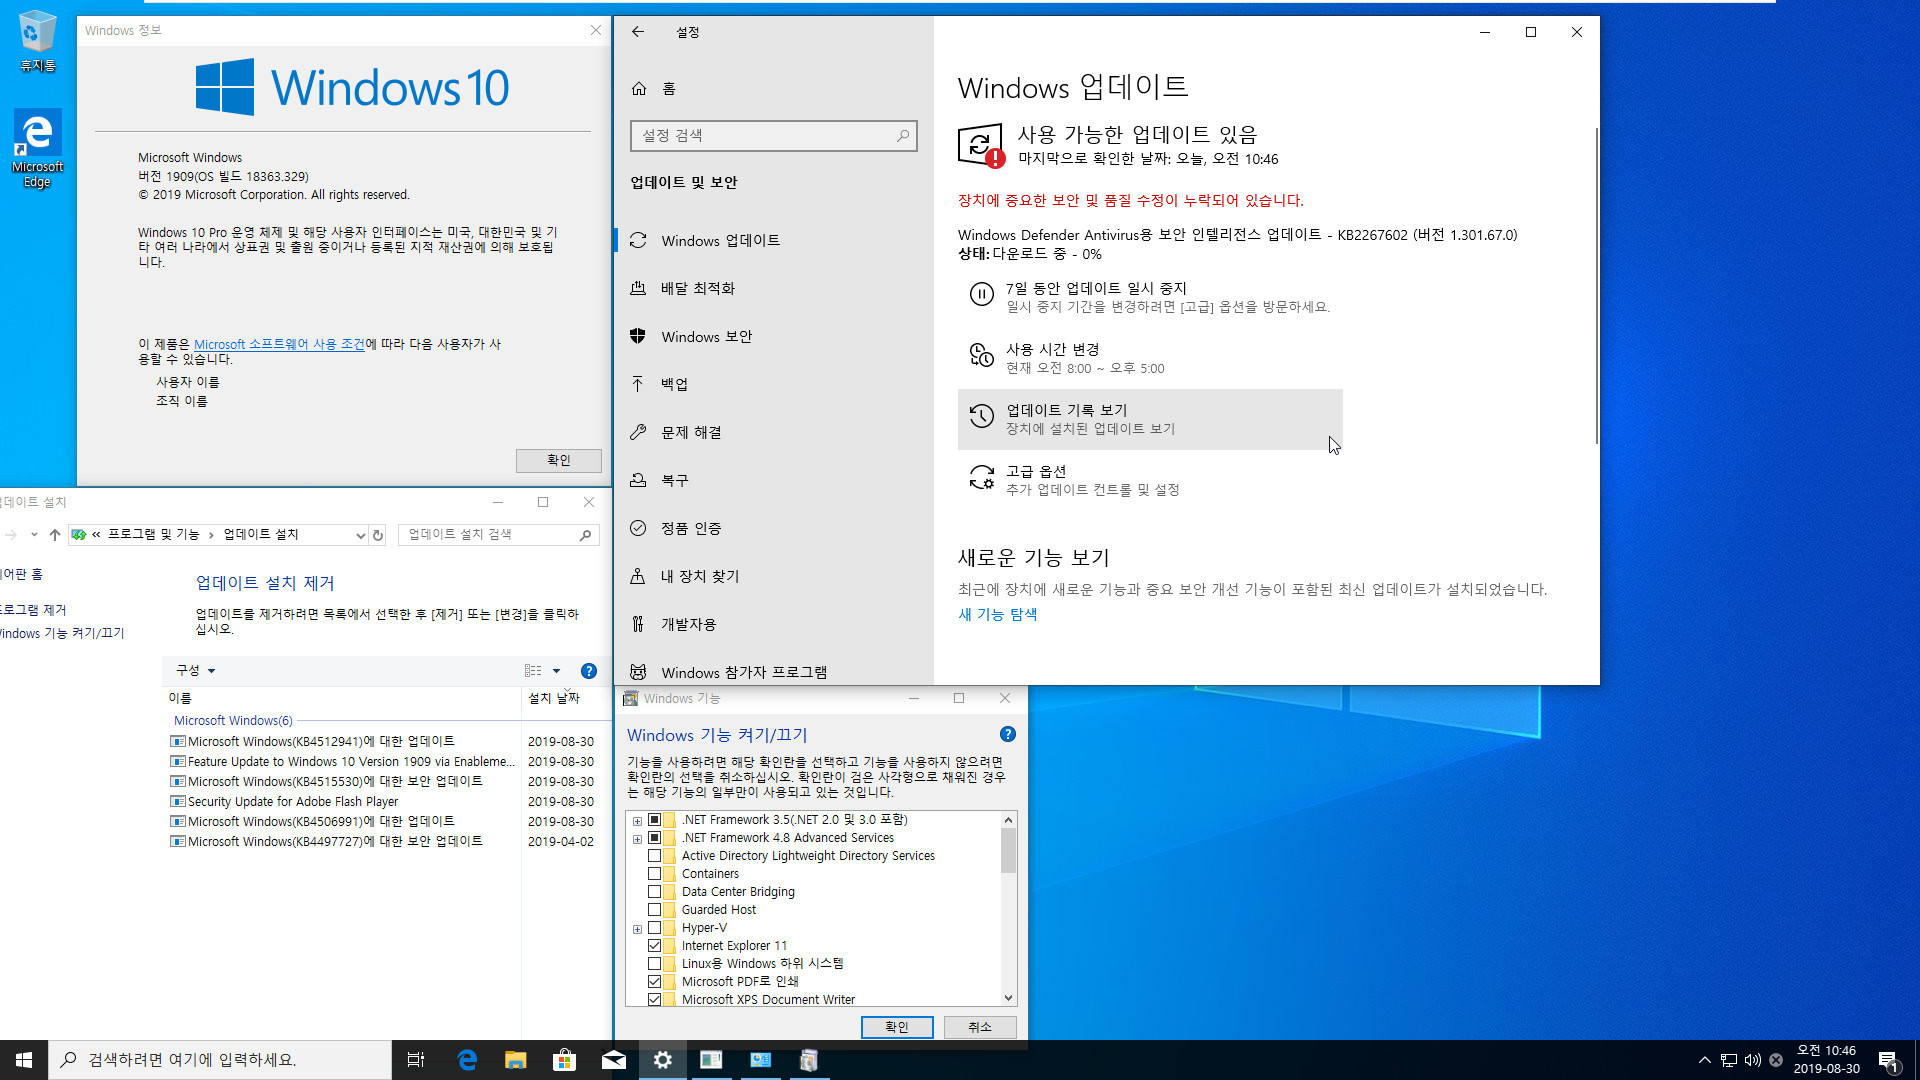Check the Data Center Bridging box
This screenshot has height=1080, width=1920.
point(655,892)
